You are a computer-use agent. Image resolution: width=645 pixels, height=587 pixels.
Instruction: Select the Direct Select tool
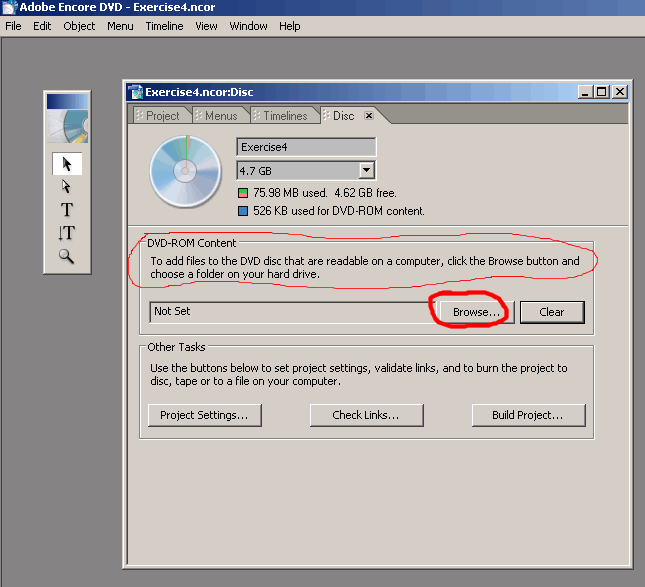(66, 186)
